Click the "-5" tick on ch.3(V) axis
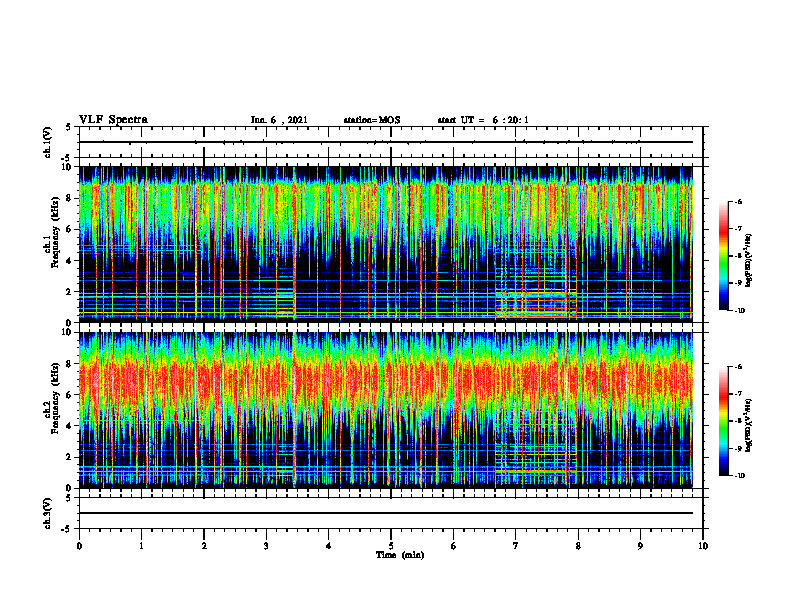Image resolution: width=792 pixels, height=612 pixels. coord(67,529)
